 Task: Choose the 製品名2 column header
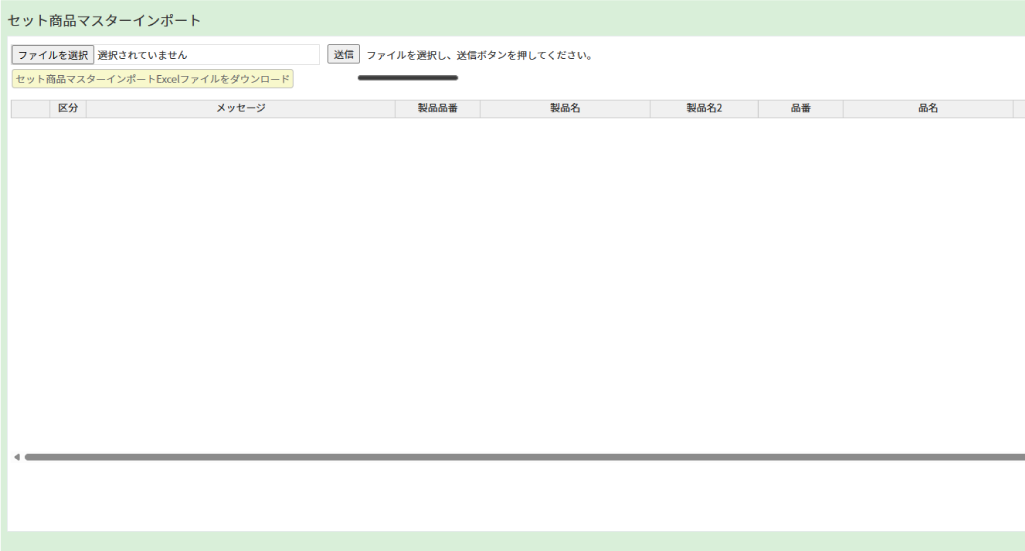(x=704, y=108)
